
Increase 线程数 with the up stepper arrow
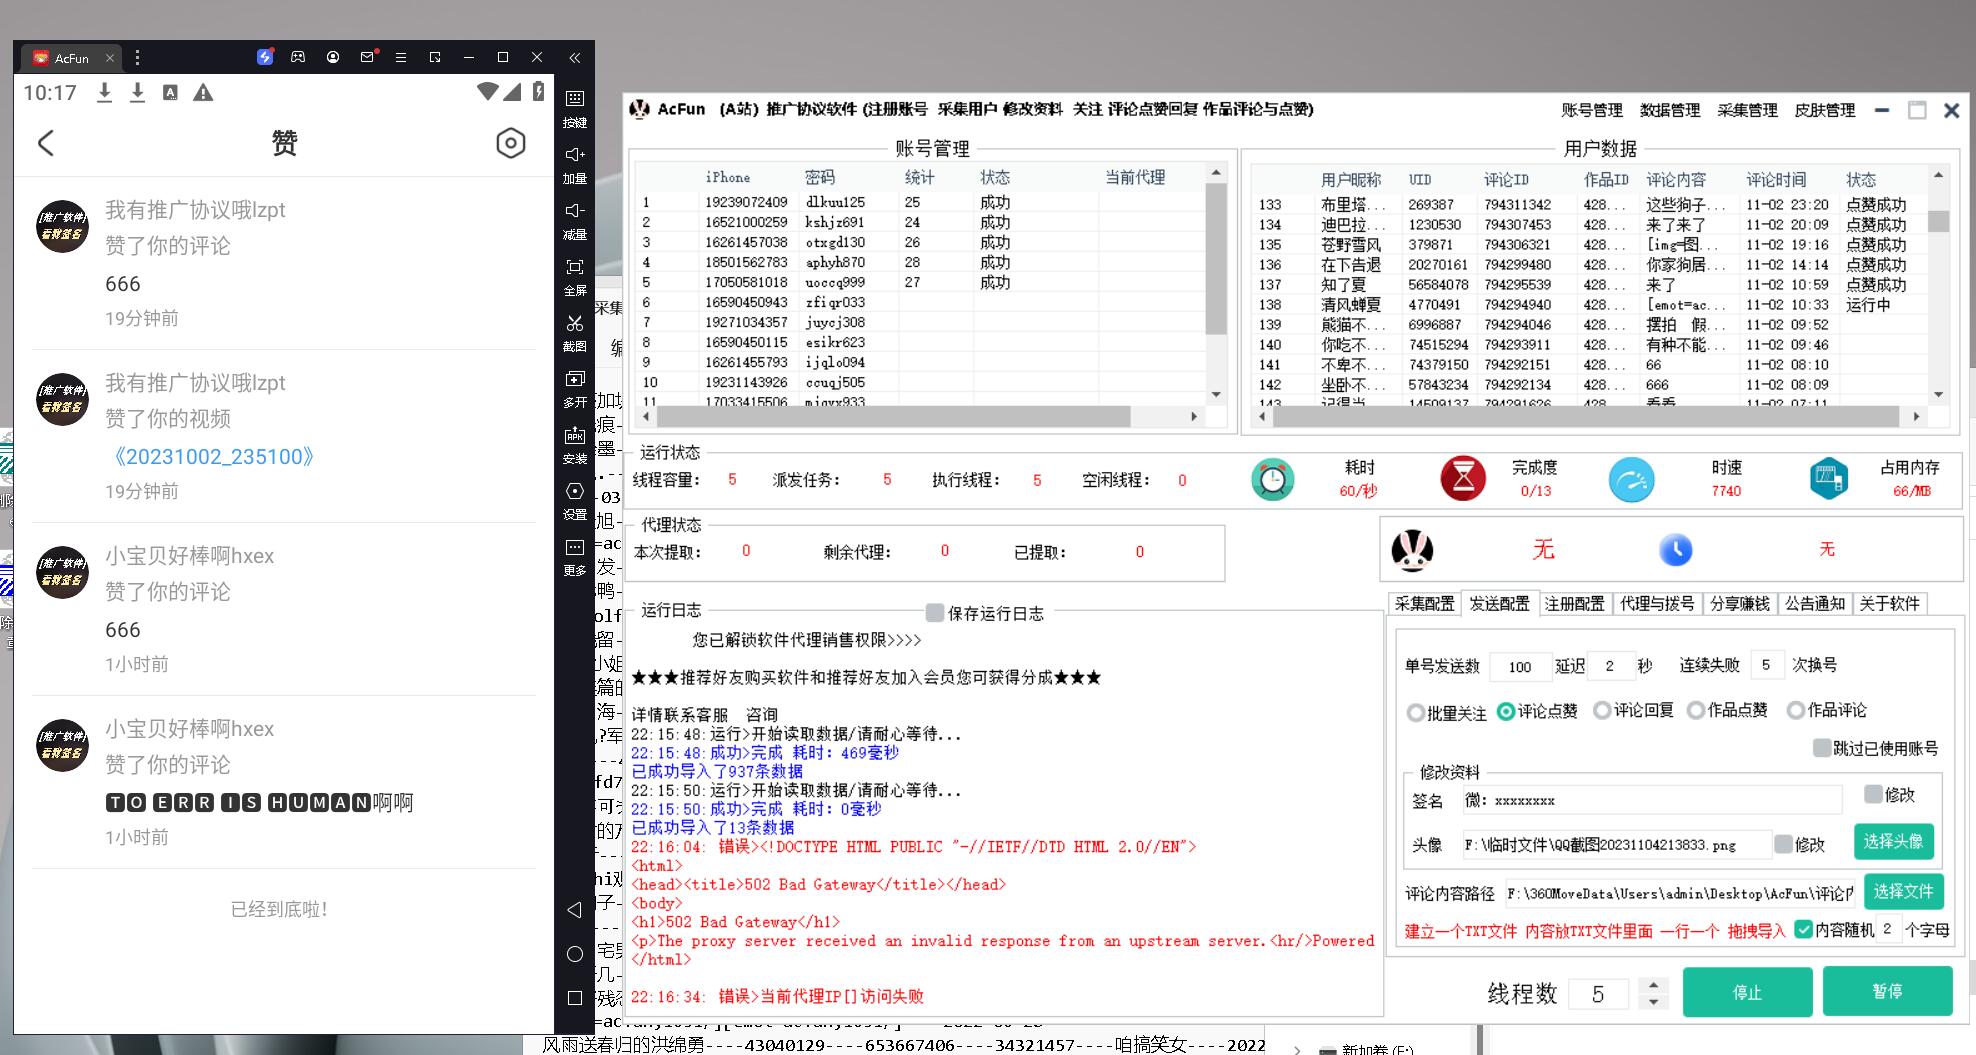tap(1653, 985)
